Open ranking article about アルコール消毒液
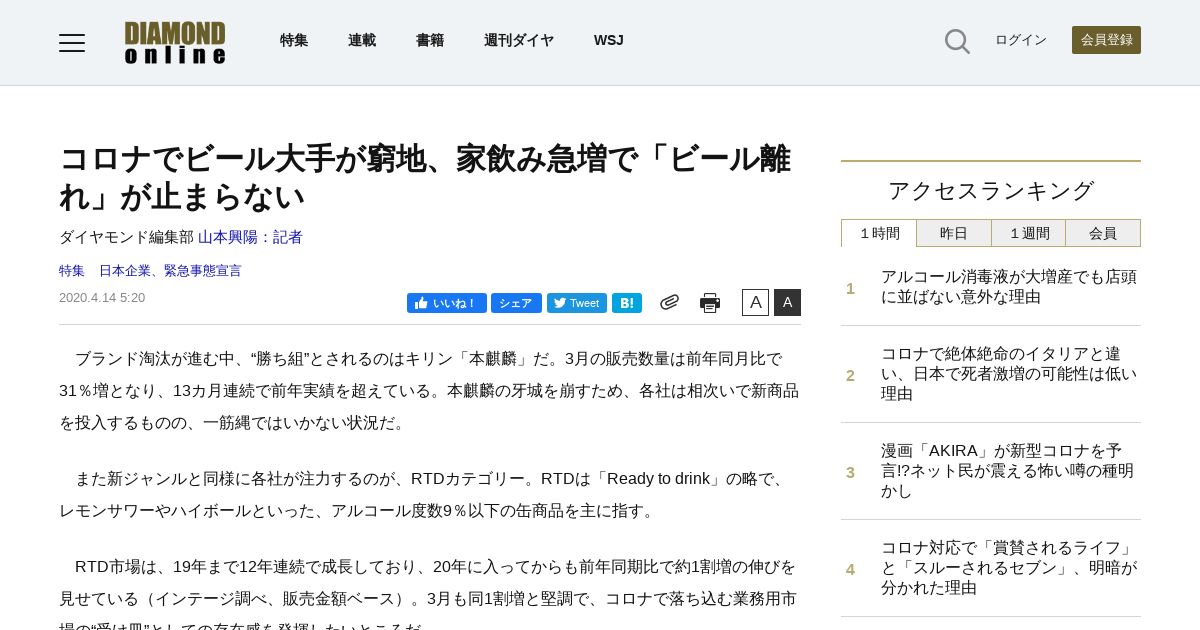Image resolution: width=1200 pixels, height=630 pixels. pyautogui.click(x=1009, y=287)
